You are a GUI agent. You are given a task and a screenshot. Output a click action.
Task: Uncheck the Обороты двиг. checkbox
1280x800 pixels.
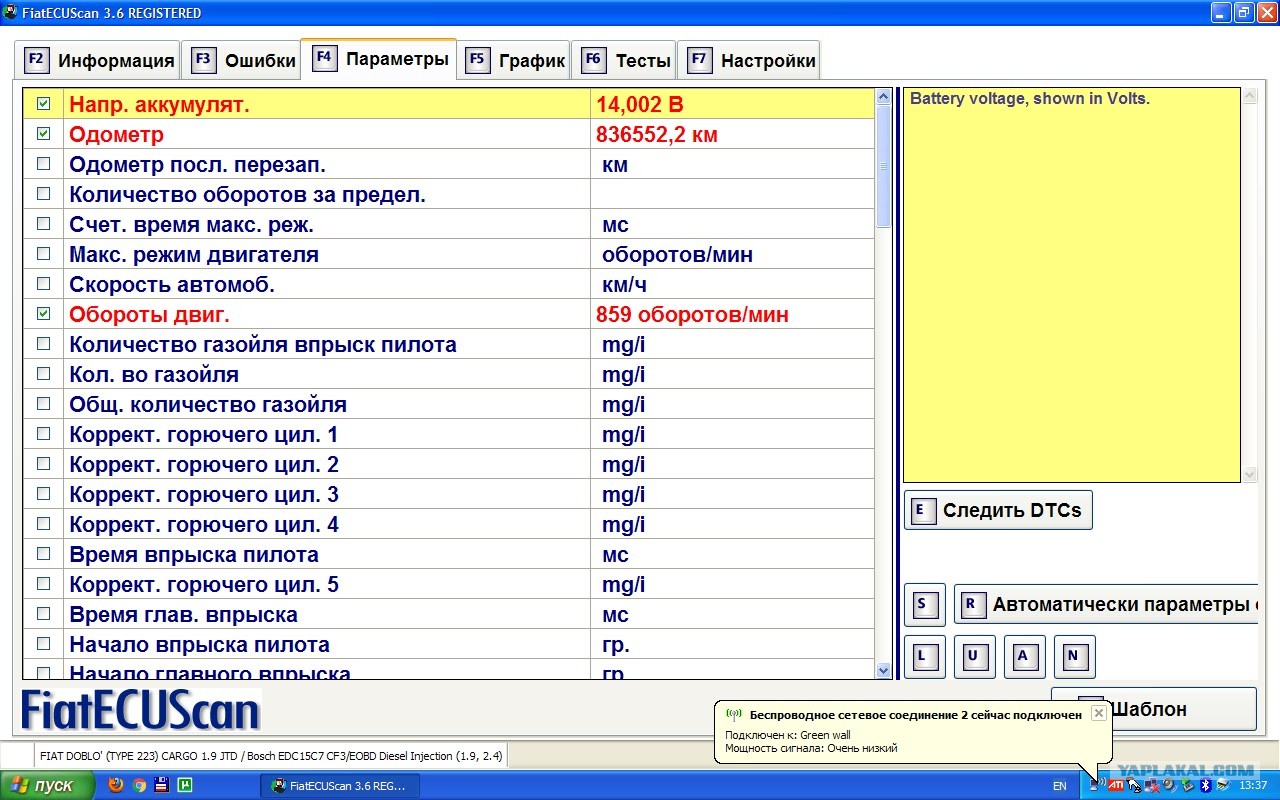point(43,314)
